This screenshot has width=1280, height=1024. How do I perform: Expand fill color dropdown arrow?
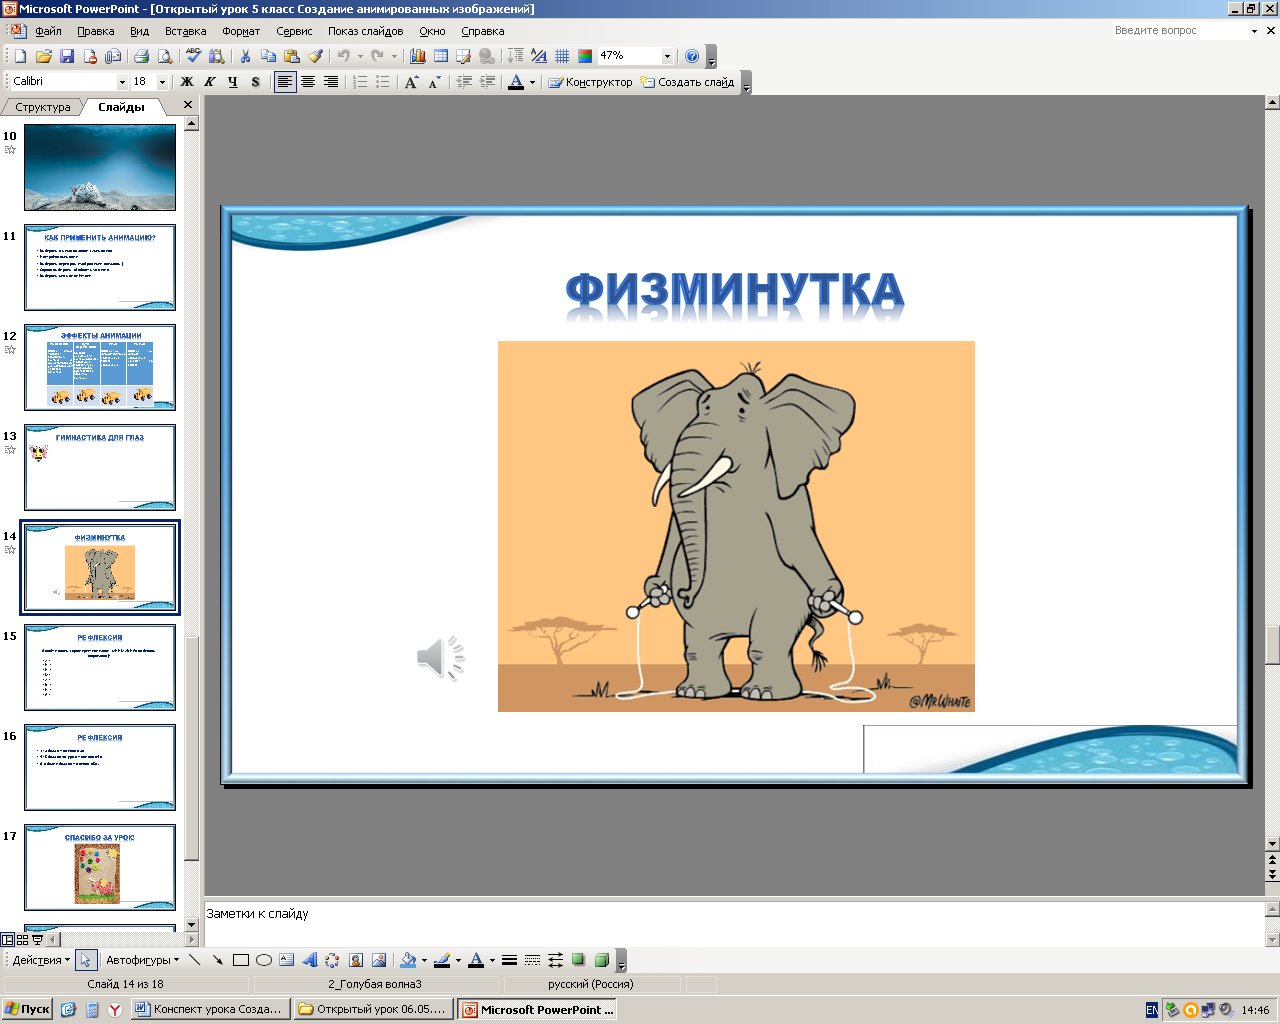424,960
